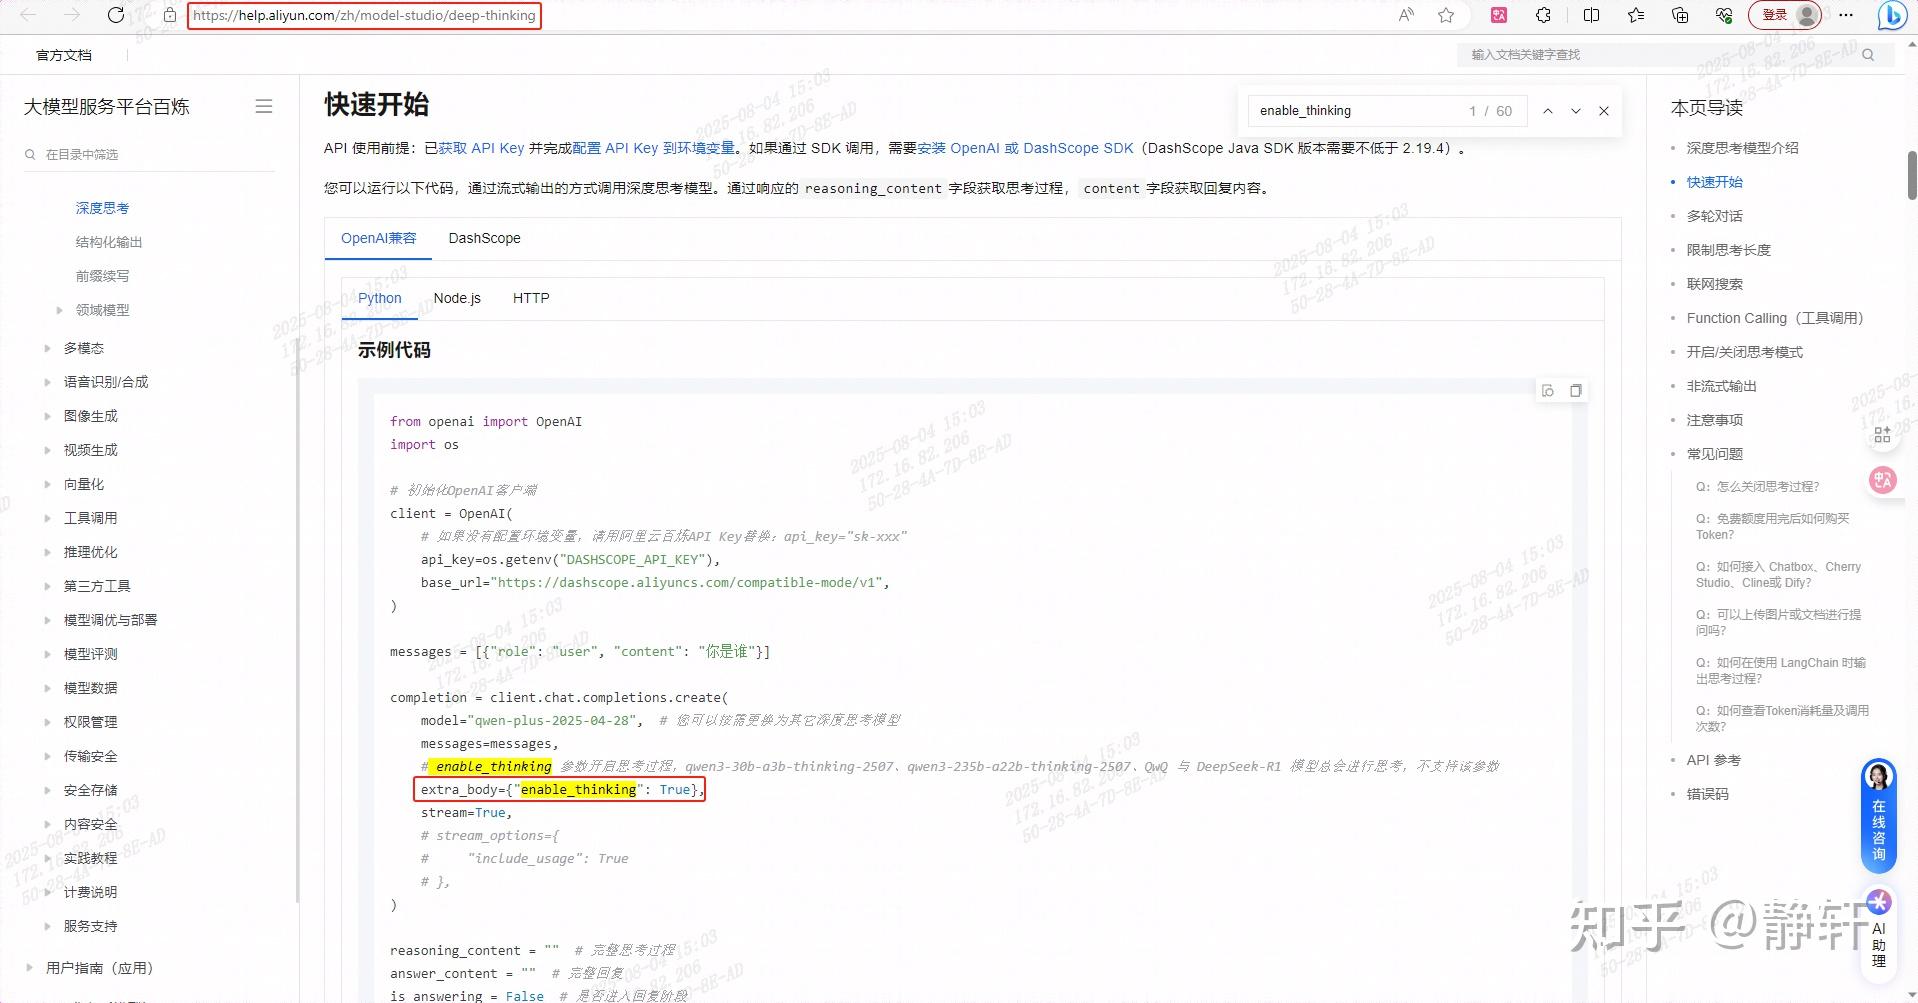The height and width of the screenshot is (1003, 1918).
Task: Jump to next enable_thinking match
Action: tap(1576, 111)
